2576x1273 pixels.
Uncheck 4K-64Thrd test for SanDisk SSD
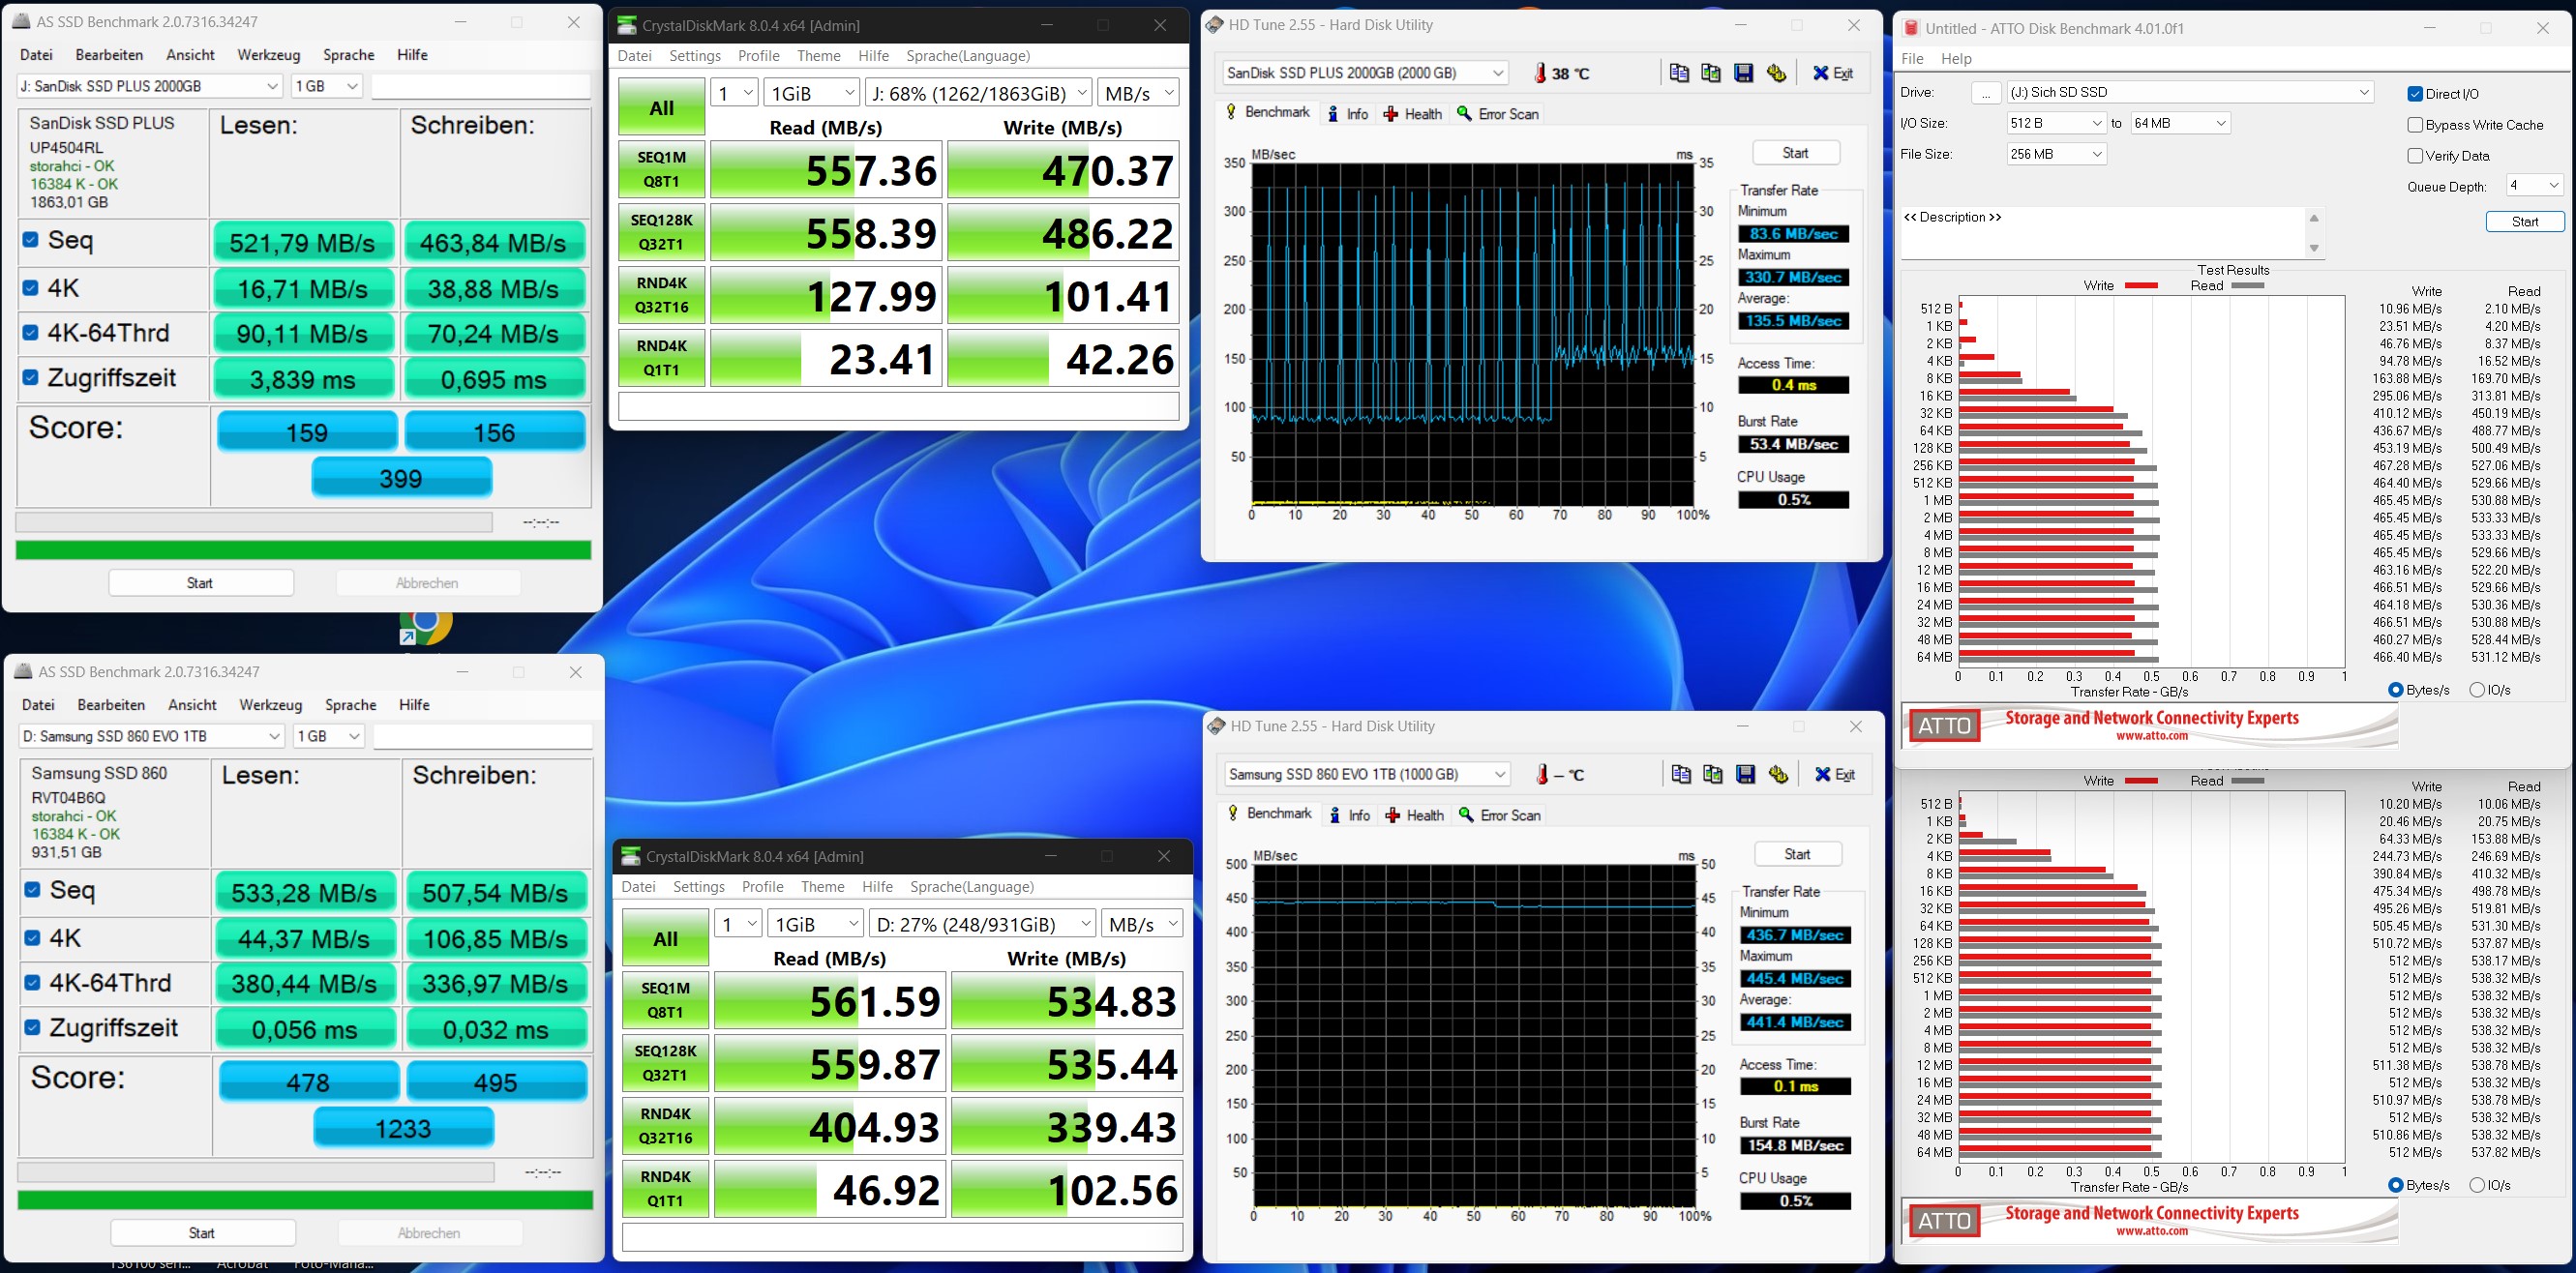coord(31,333)
